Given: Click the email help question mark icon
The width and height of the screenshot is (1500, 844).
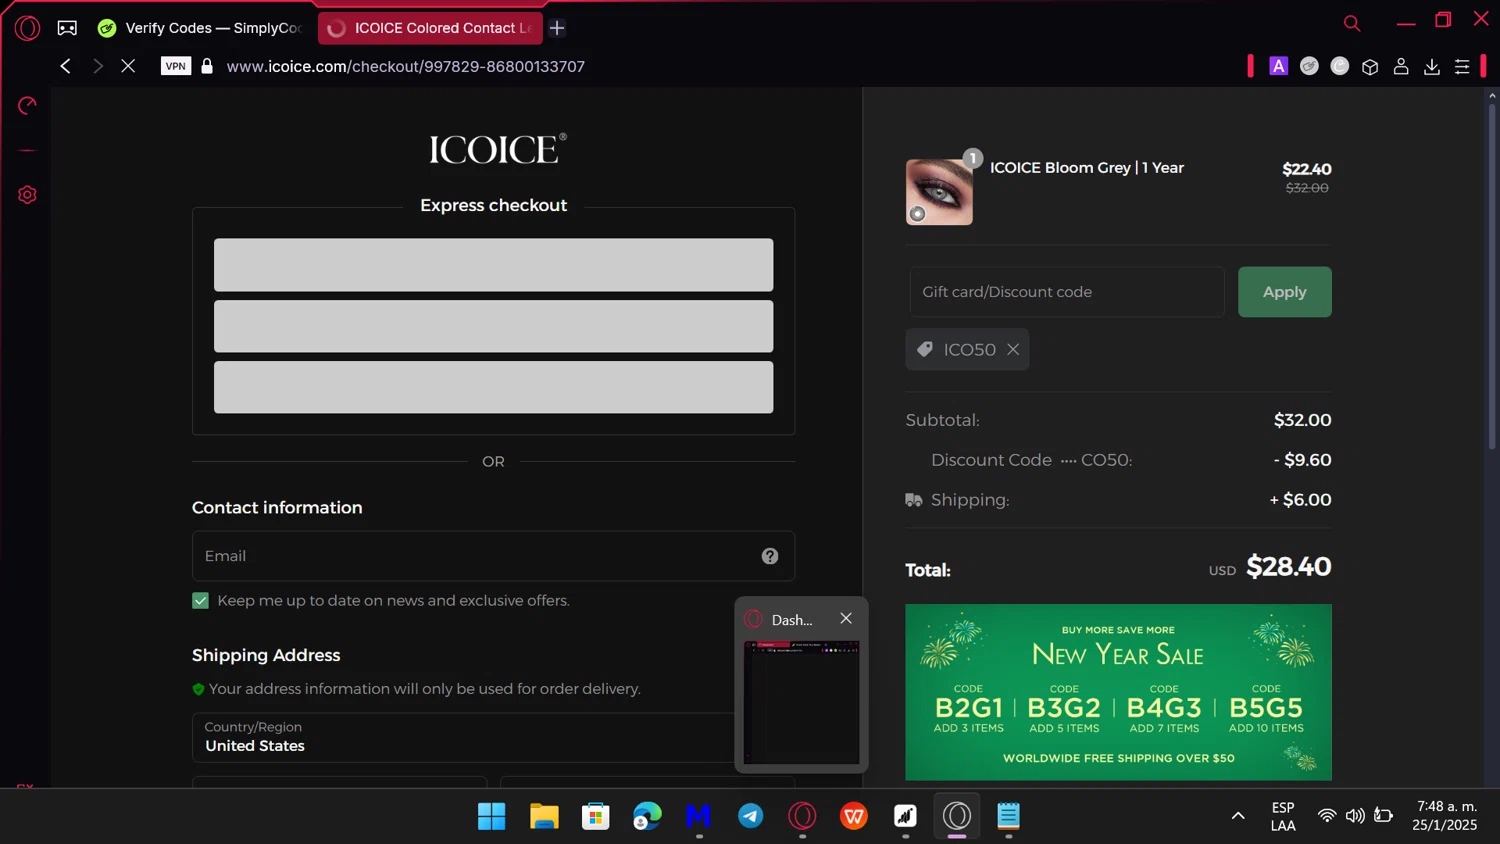Looking at the screenshot, I should pyautogui.click(x=770, y=556).
